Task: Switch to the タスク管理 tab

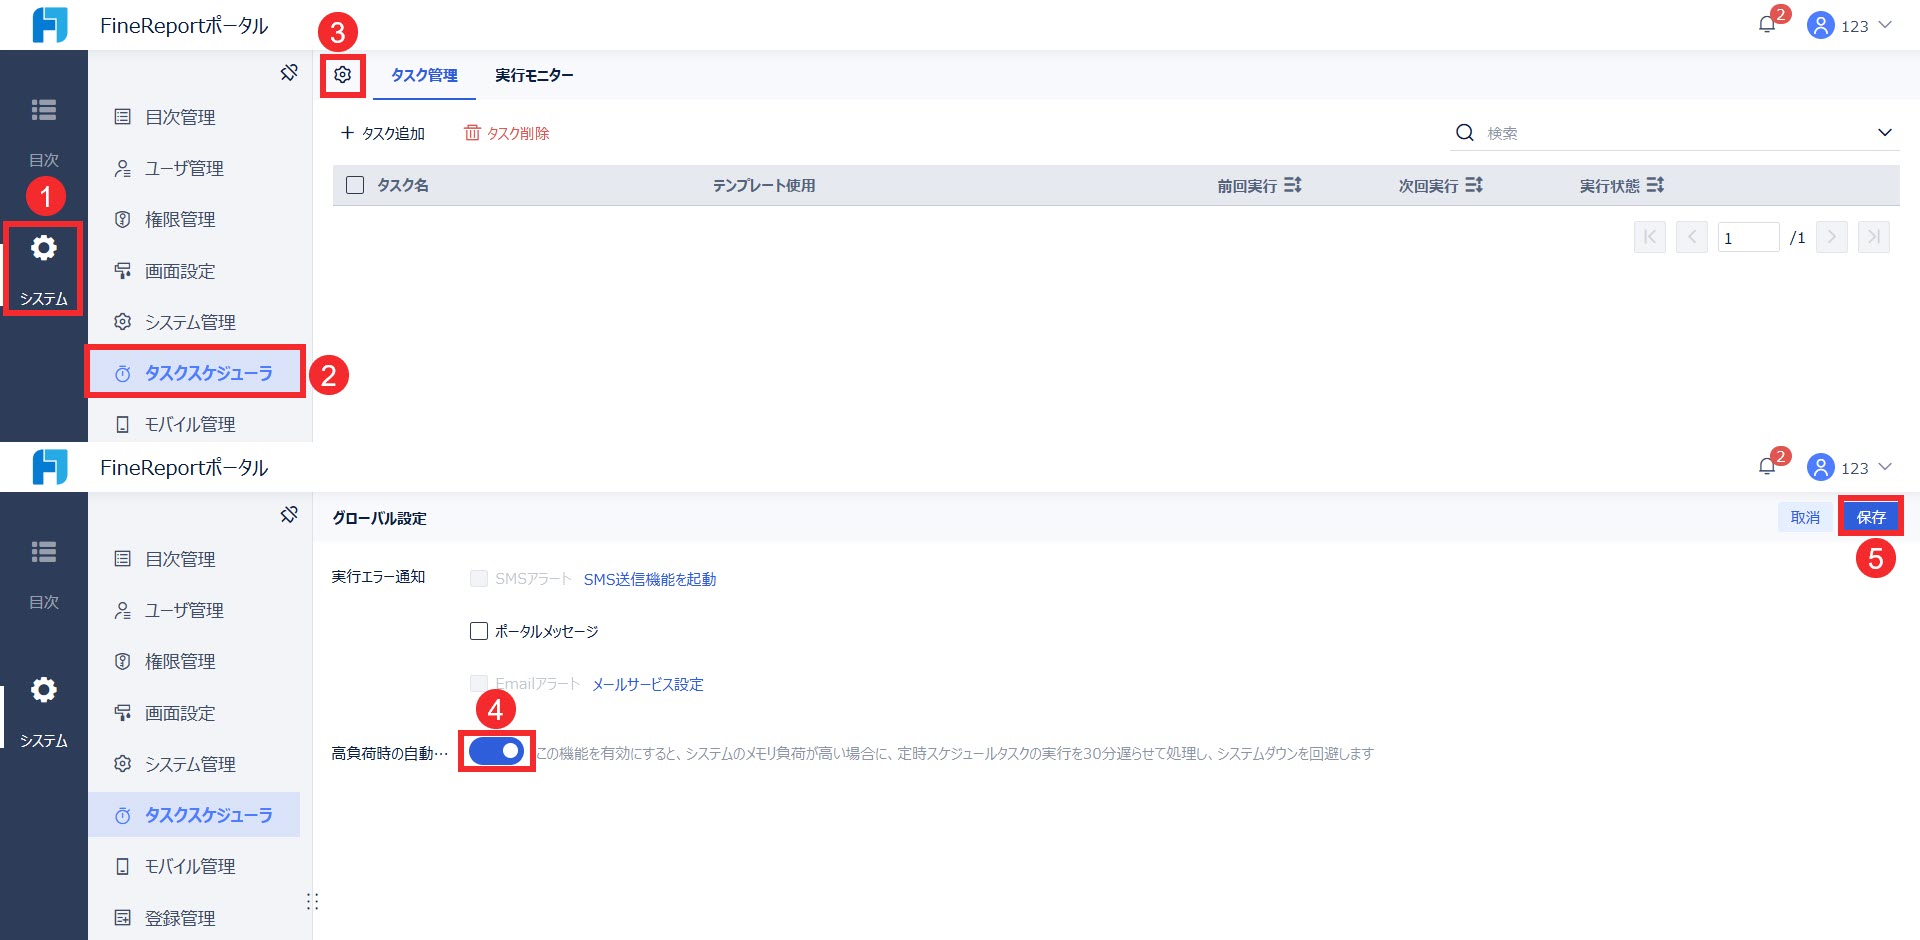Action: pos(424,75)
